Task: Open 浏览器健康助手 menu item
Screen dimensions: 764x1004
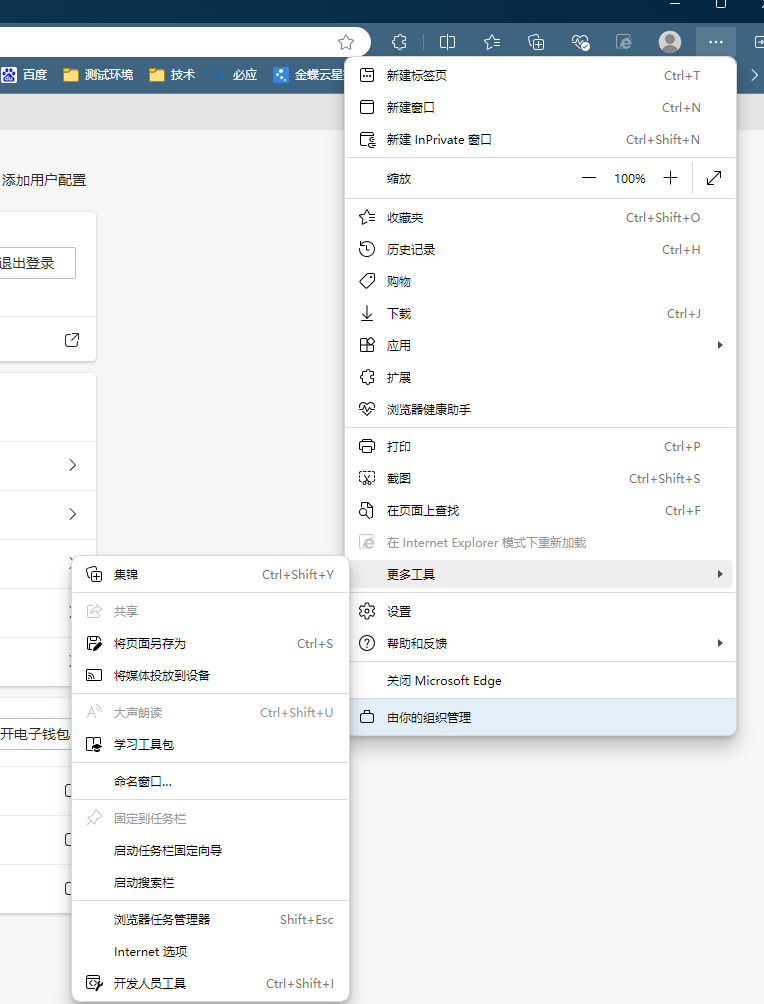Action: pyautogui.click(x=540, y=410)
